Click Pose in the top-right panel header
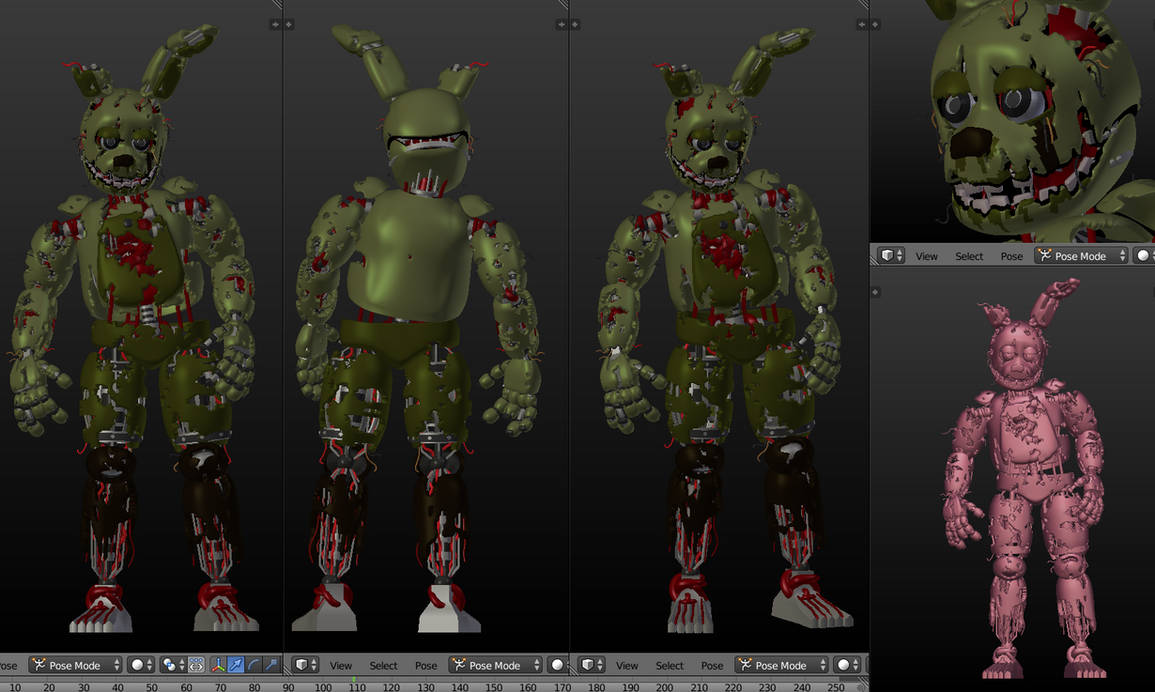This screenshot has width=1155, height=692. coord(1011,256)
